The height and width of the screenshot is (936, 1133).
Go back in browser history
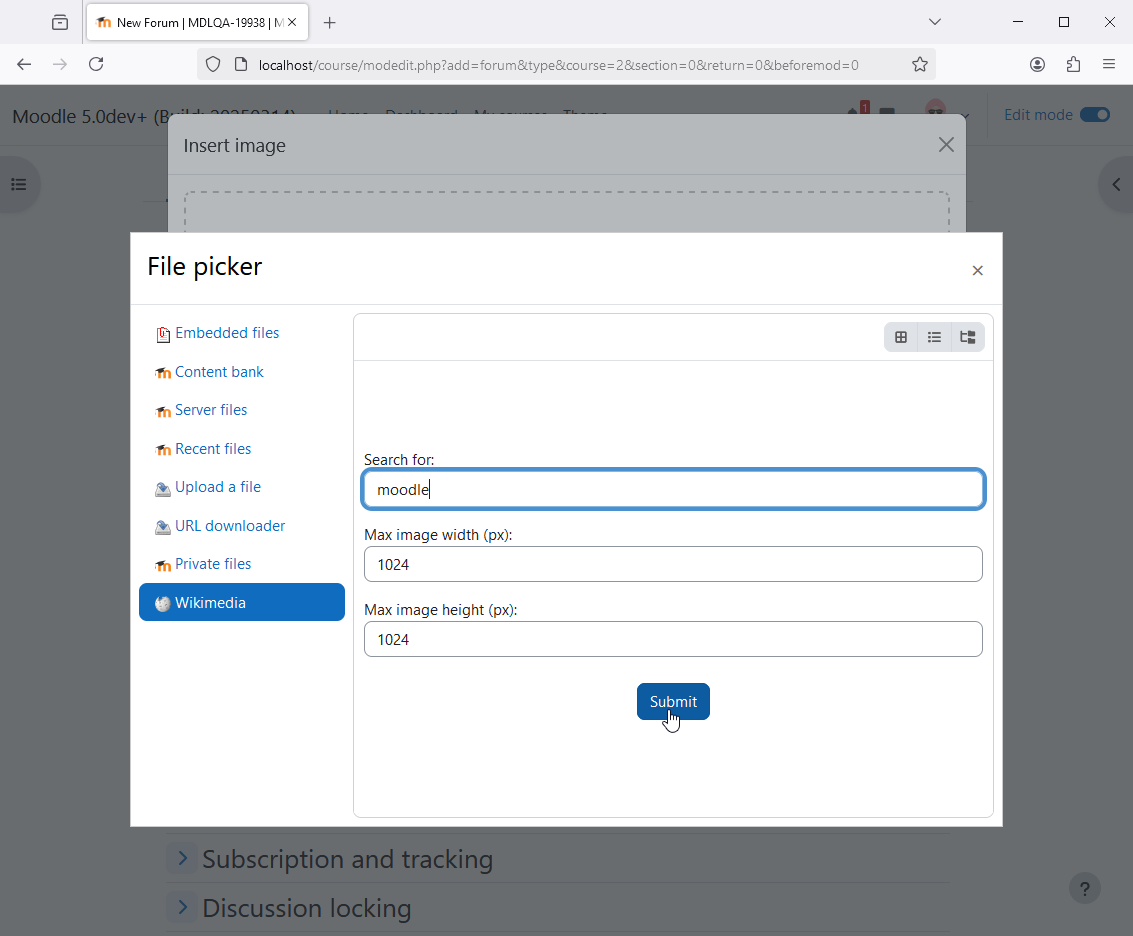coord(24,64)
